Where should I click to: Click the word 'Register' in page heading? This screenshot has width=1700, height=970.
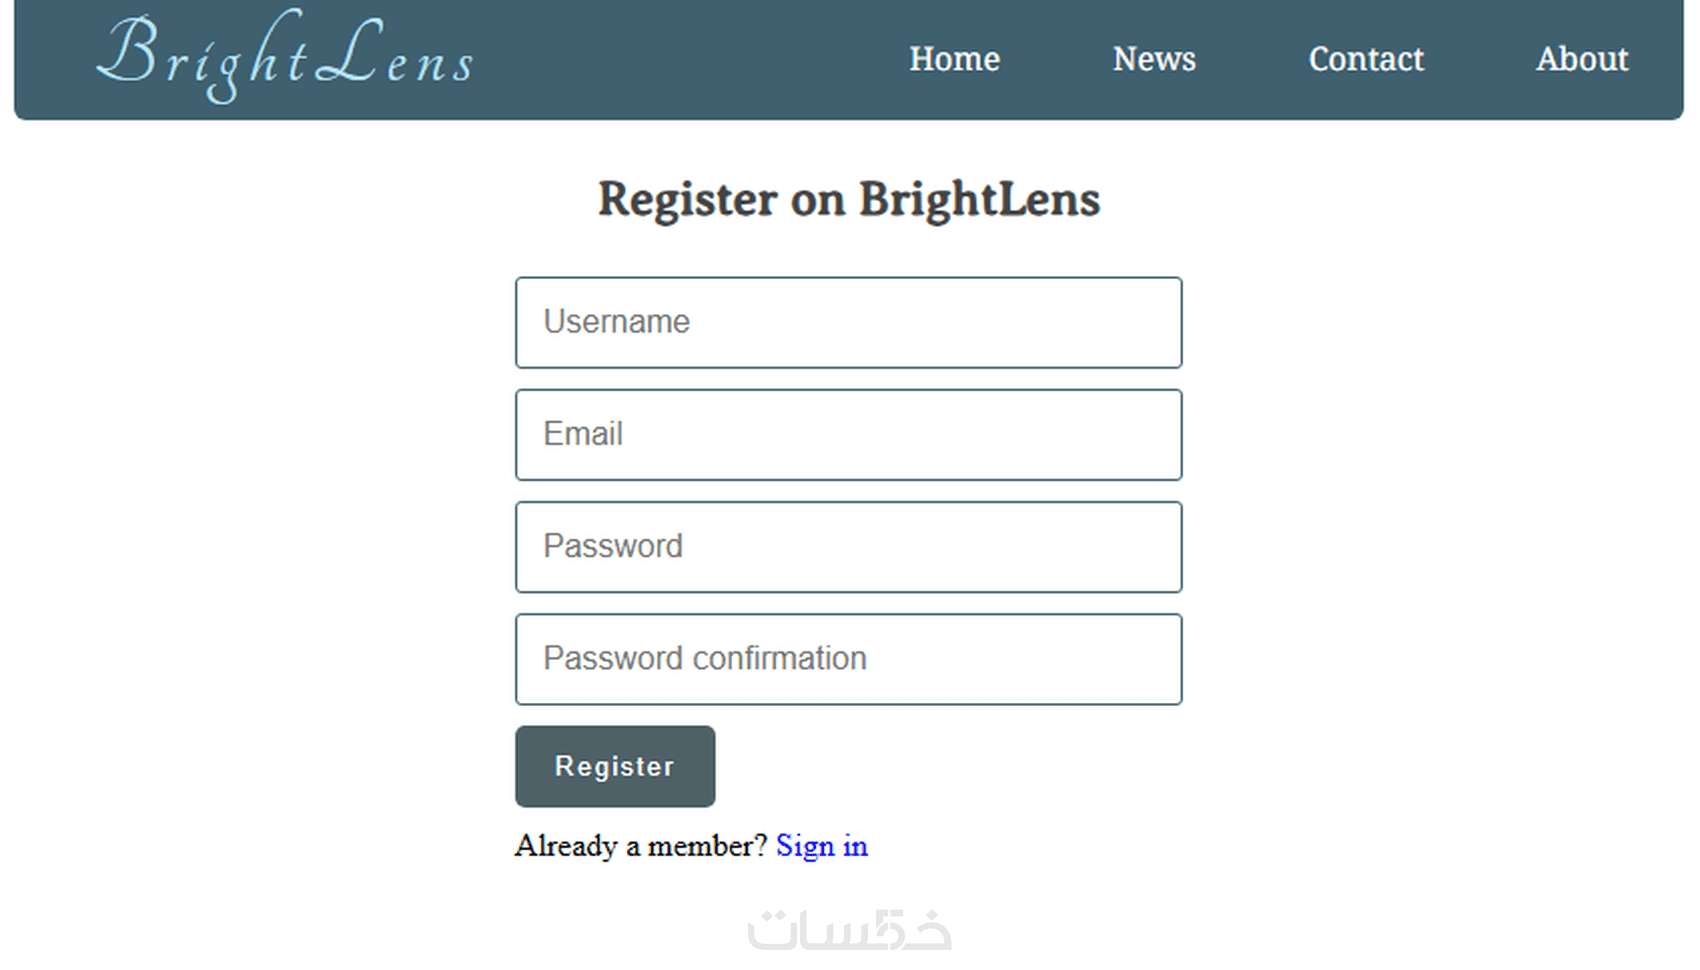tap(687, 199)
